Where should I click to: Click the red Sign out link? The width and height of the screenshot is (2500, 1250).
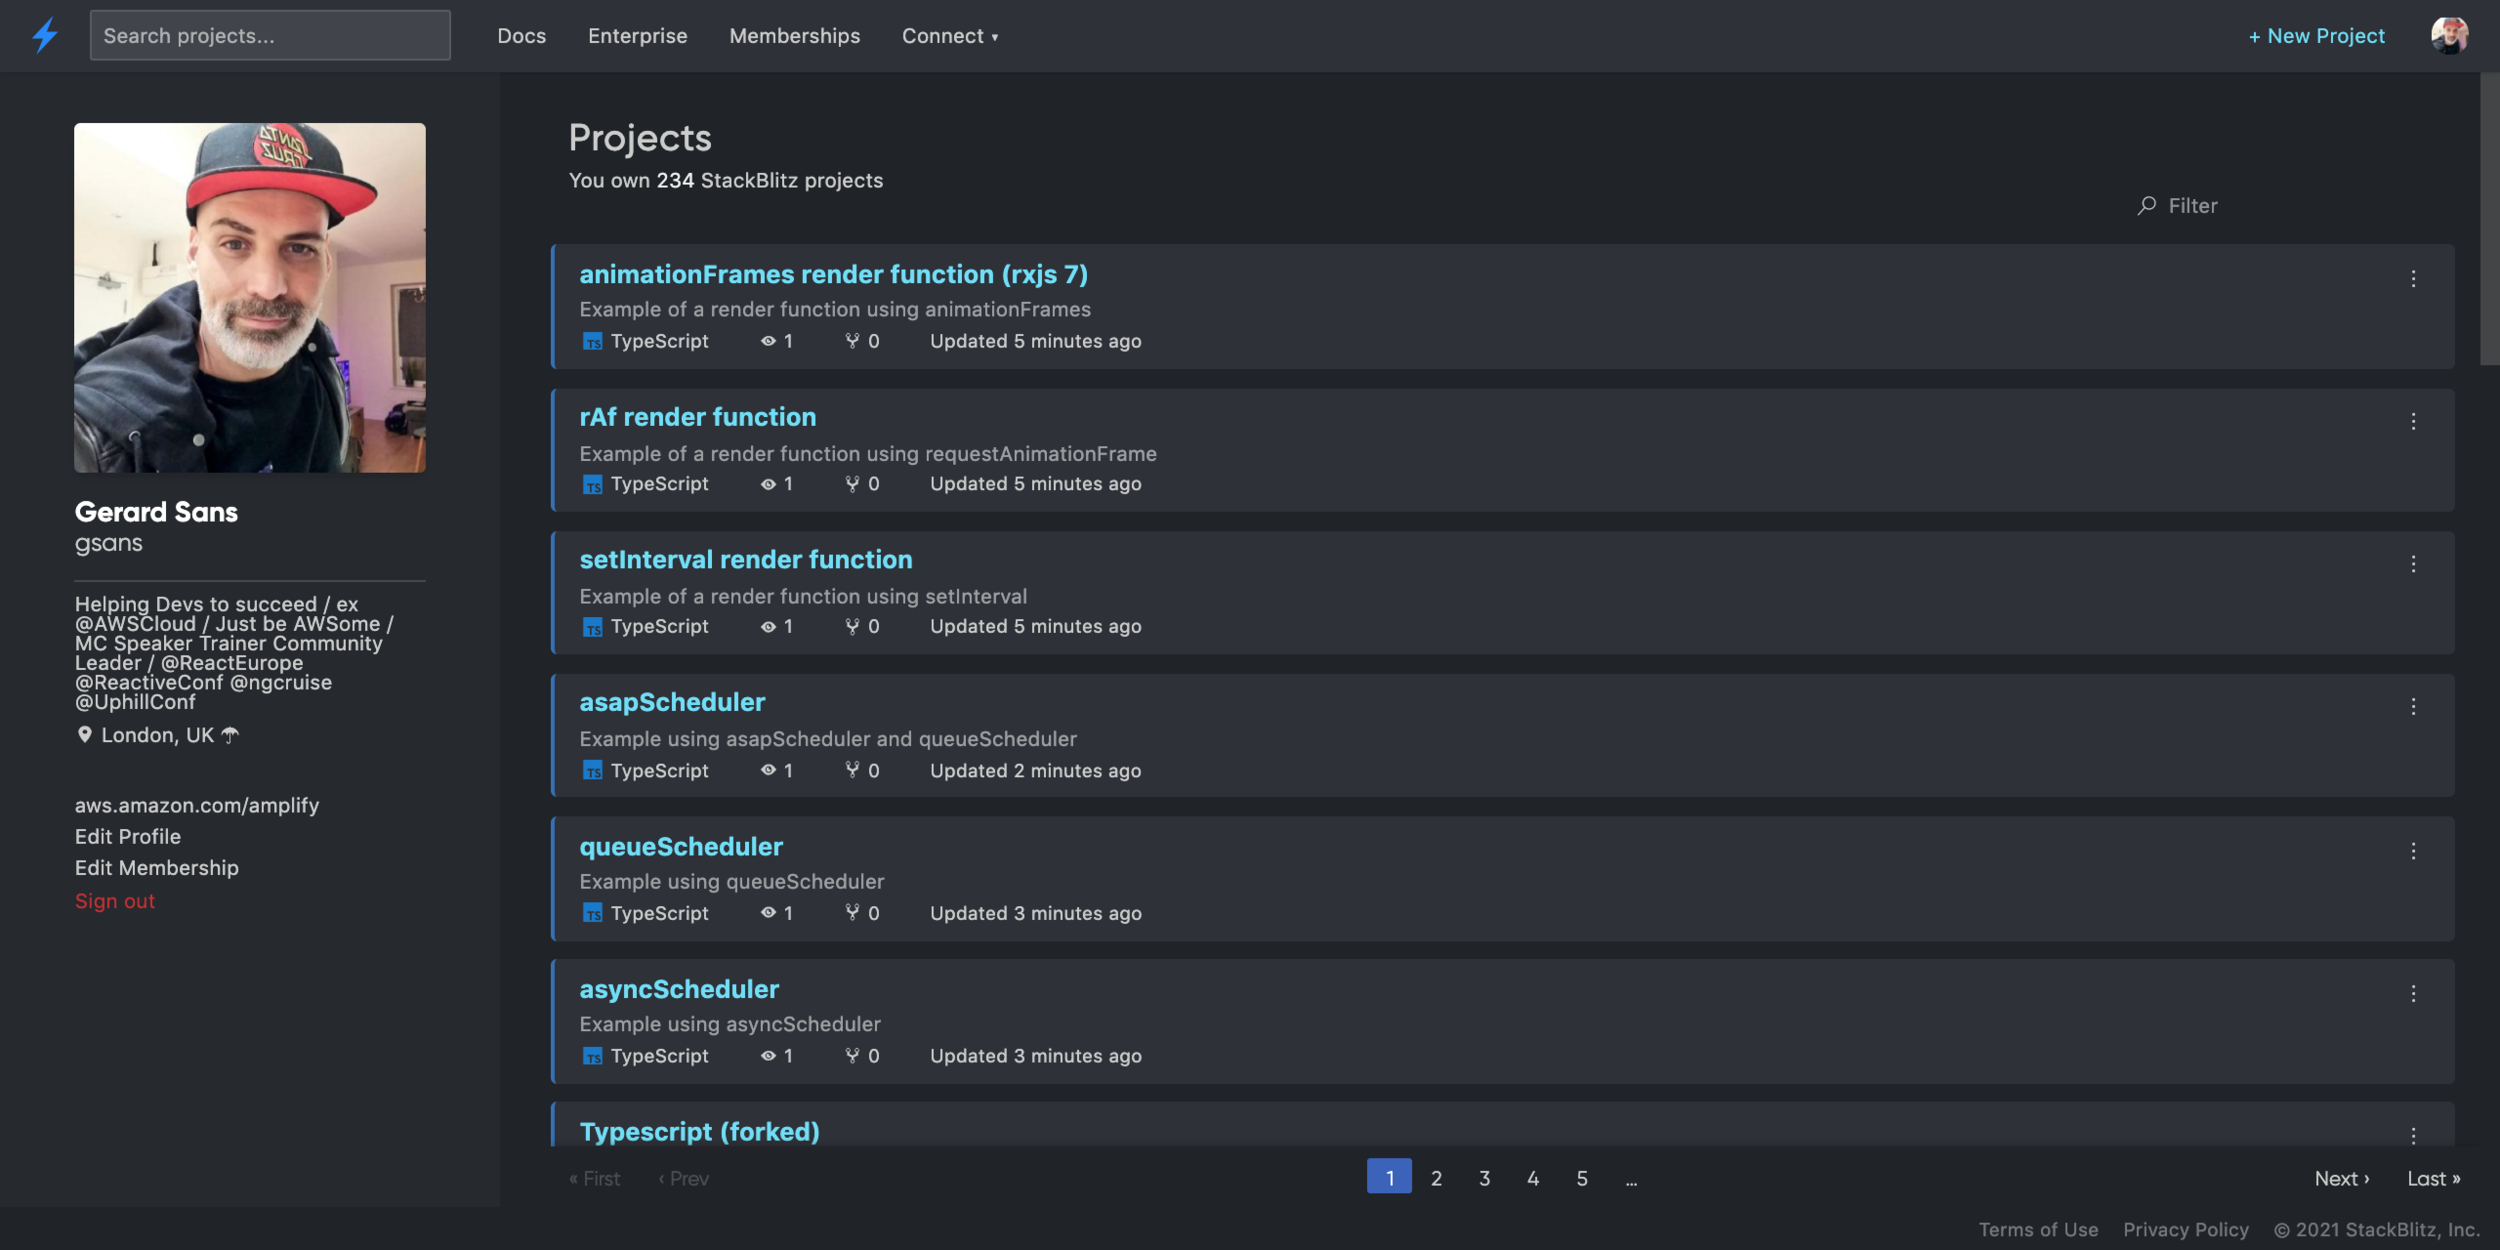[x=115, y=901]
